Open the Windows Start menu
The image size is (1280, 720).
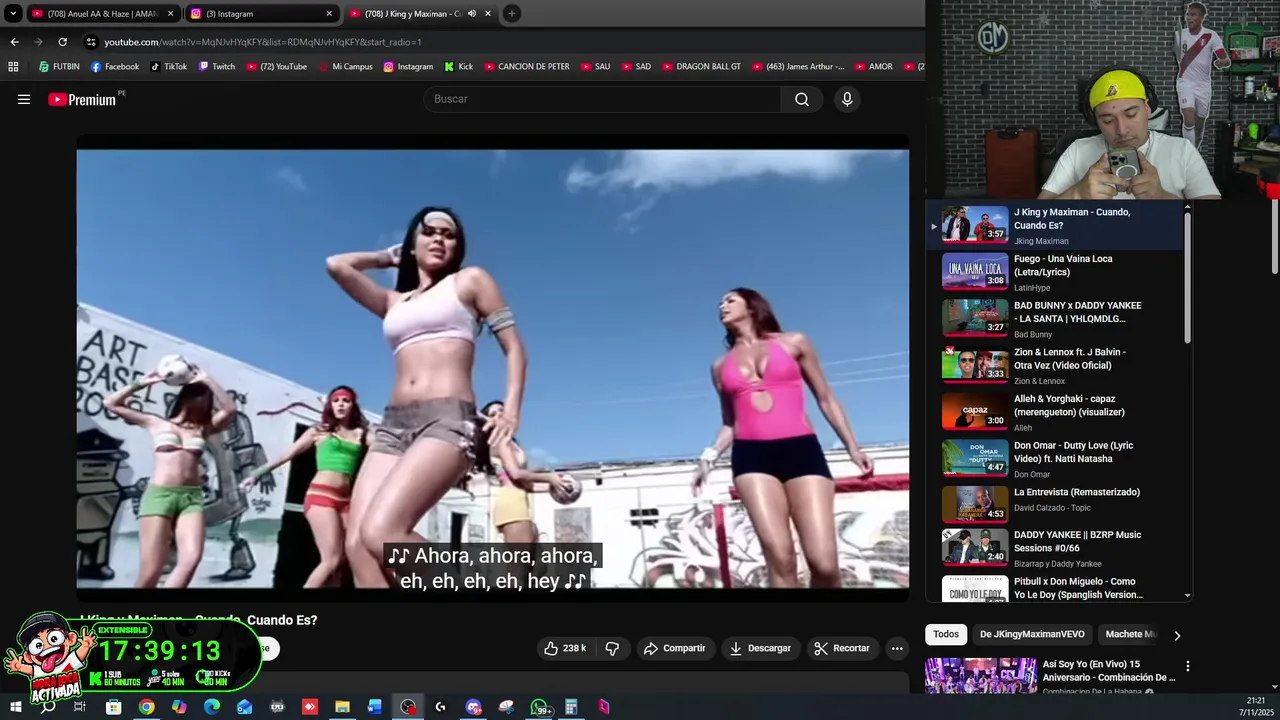tap(15, 707)
